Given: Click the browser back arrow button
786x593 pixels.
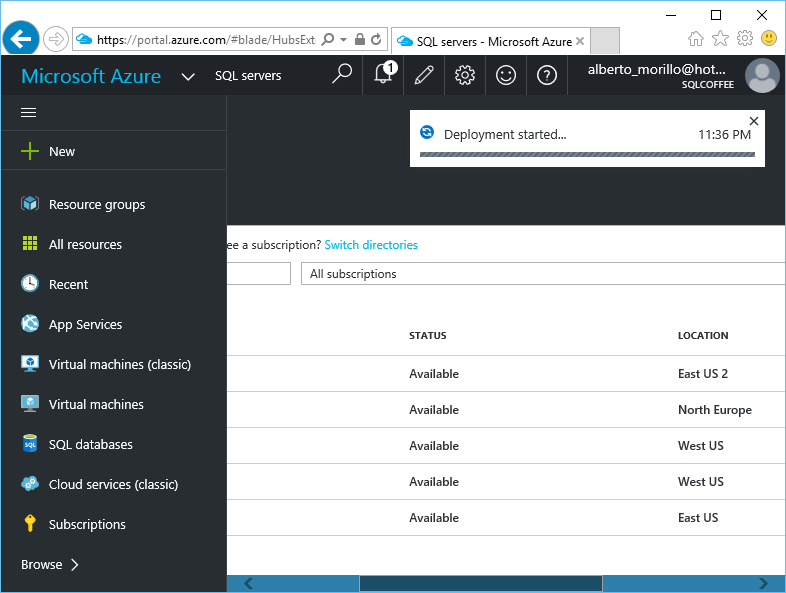Looking at the screenshot, I should pos(21,39).
